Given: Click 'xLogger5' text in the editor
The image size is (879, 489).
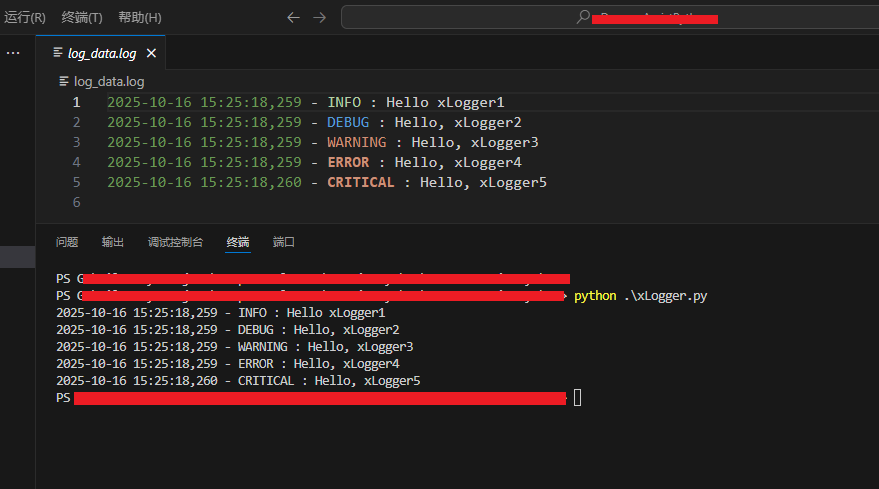Looking at the screenshot, I should pos(513,183).
